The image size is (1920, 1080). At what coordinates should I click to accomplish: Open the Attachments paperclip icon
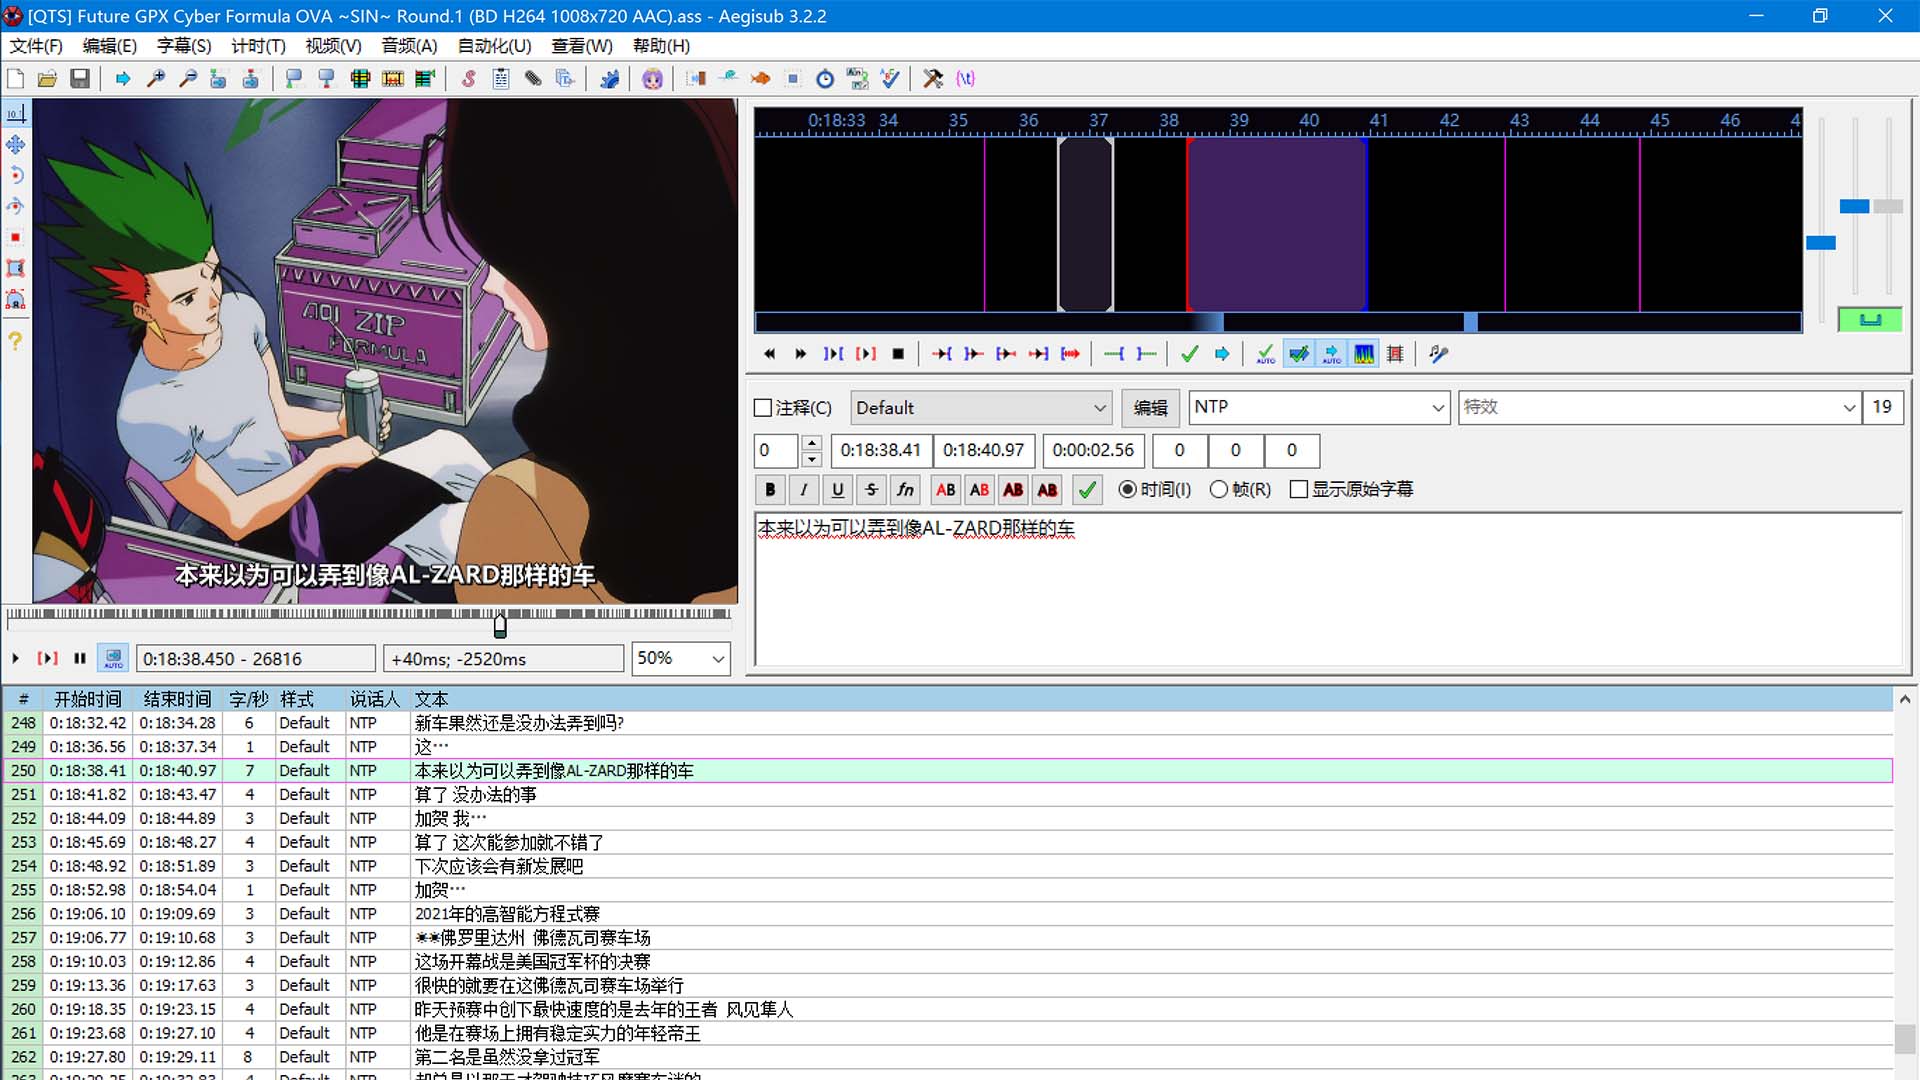(x=533, y=79)
